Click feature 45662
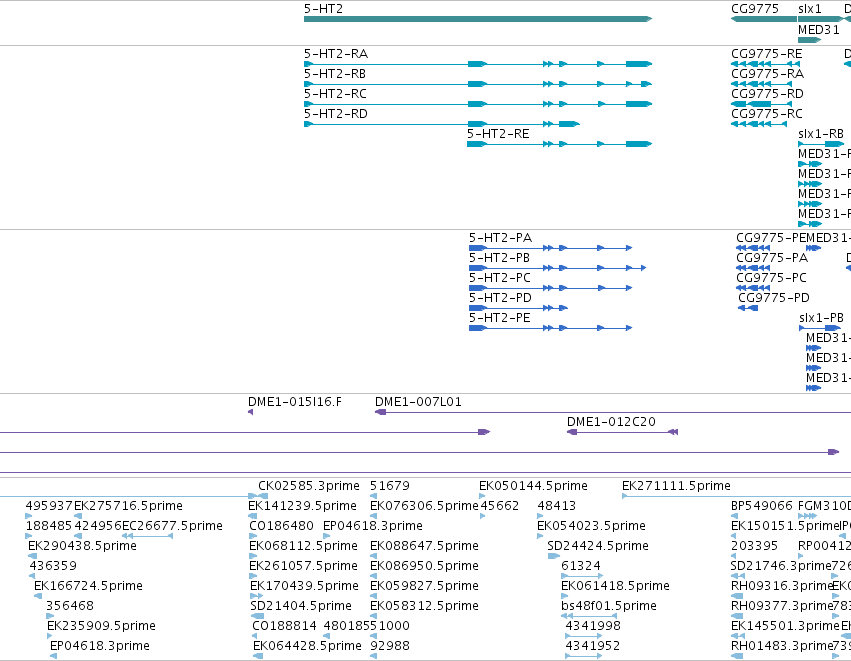Screen dimensions: 851x661 [x=500, y=506]
